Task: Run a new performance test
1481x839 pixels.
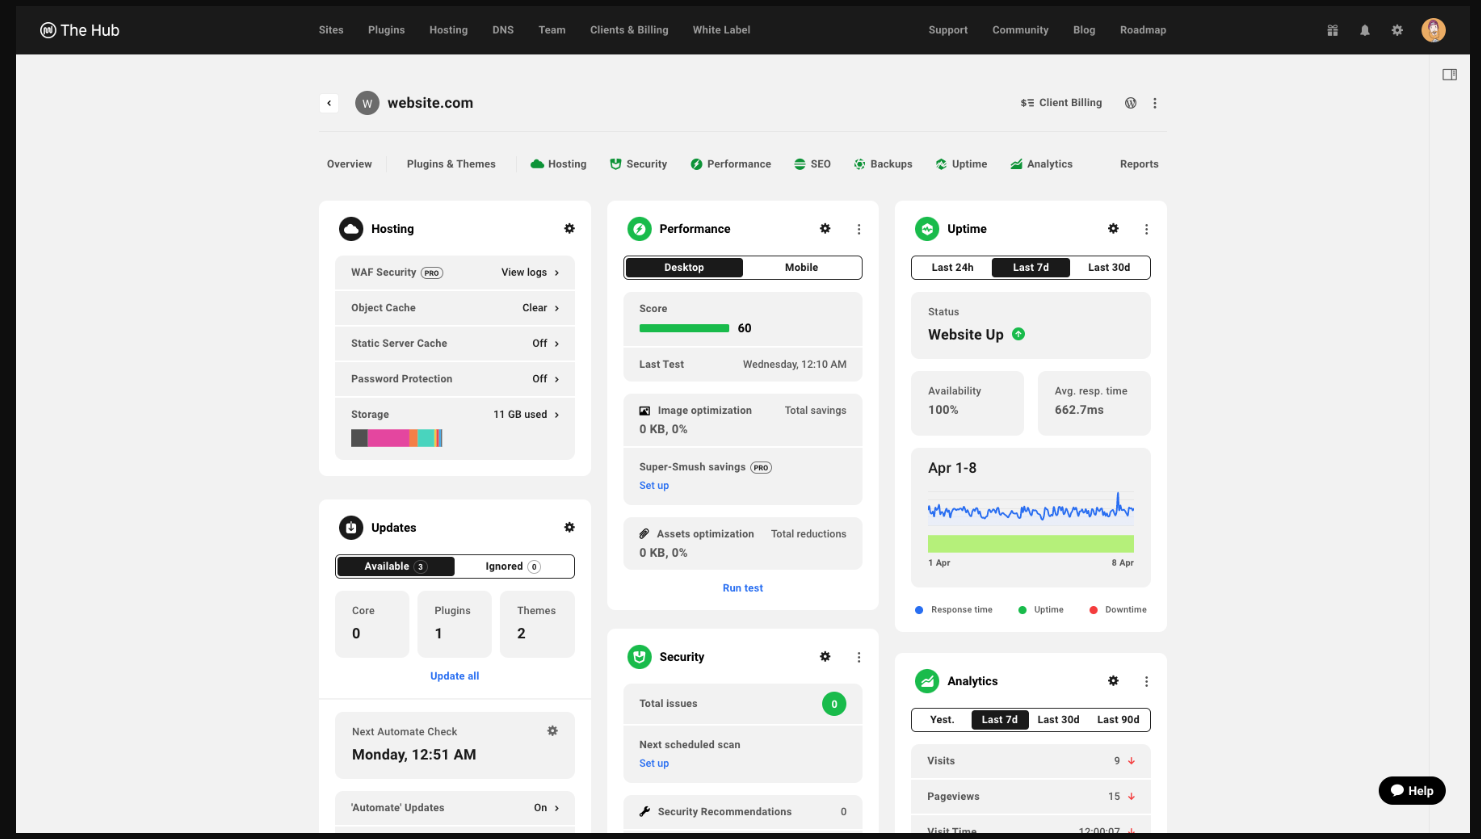Action: click(742, 587)
